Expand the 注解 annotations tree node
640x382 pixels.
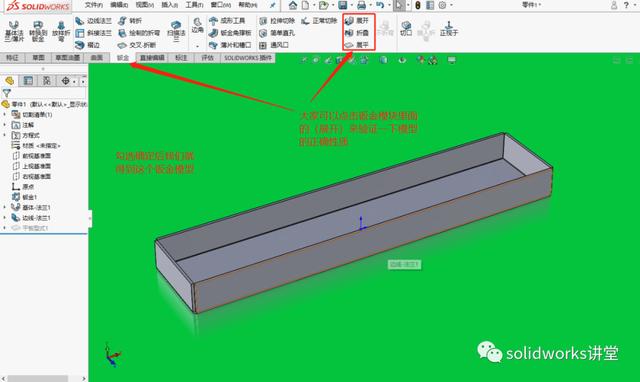[x=4, y=125]
